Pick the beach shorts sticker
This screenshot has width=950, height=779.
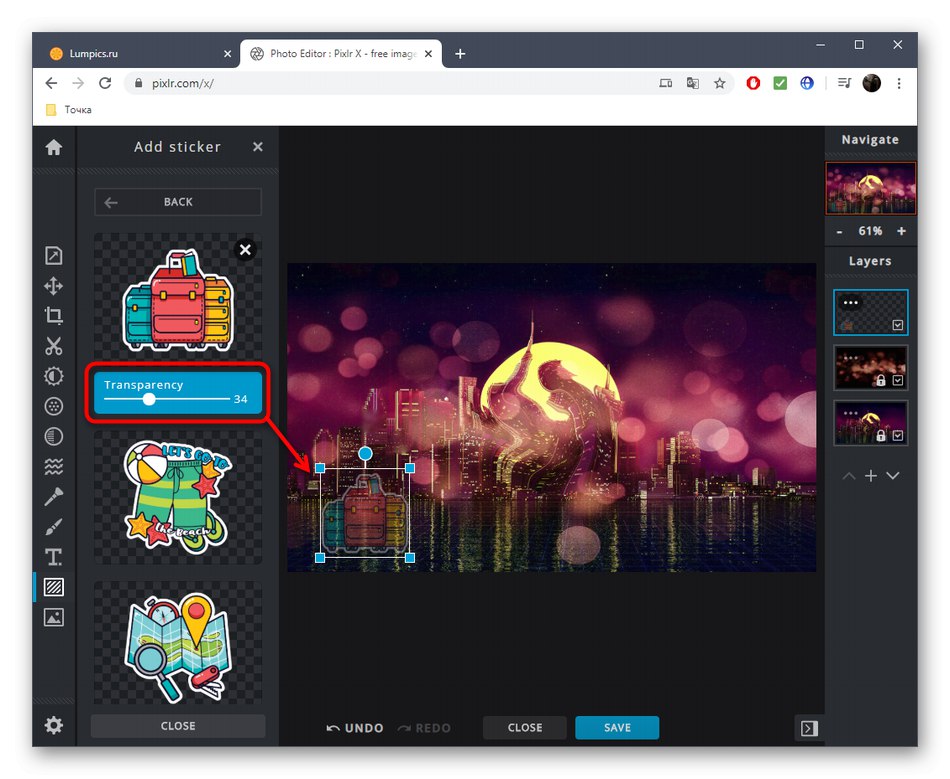click(178, 497)
